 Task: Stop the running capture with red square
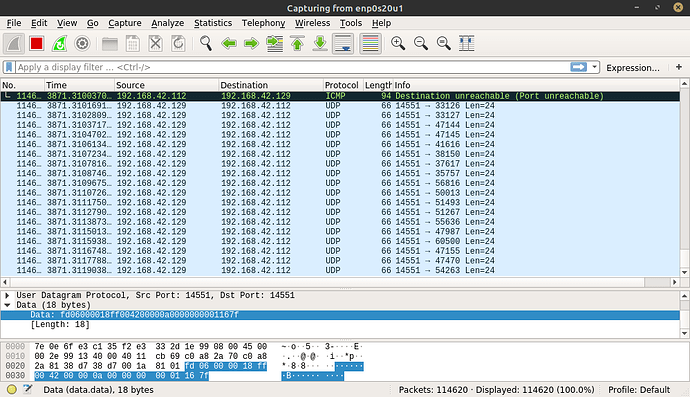pyautogui.click(x=37, y=44)
